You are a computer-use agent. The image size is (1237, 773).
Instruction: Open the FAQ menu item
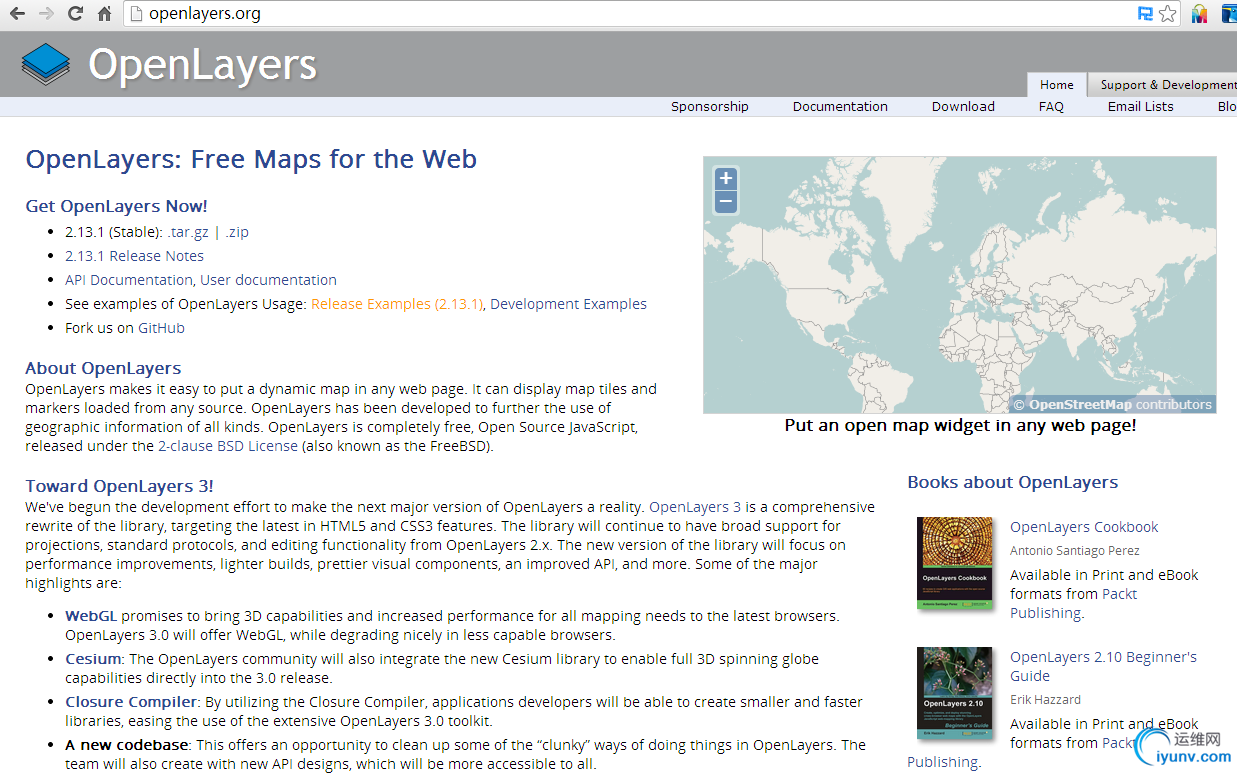[1051, 106]
